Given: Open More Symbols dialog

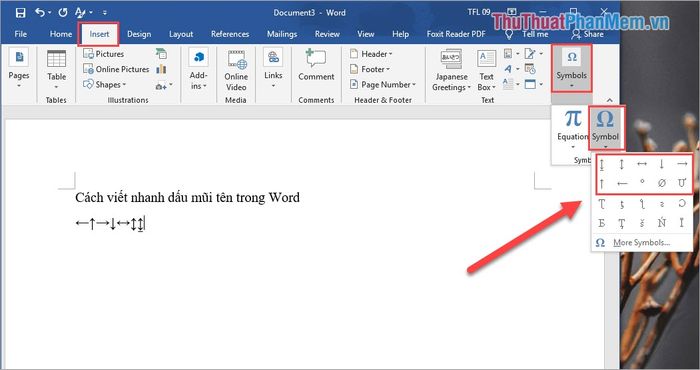Looking at the screenshot, I should click(x=633, y=243).
